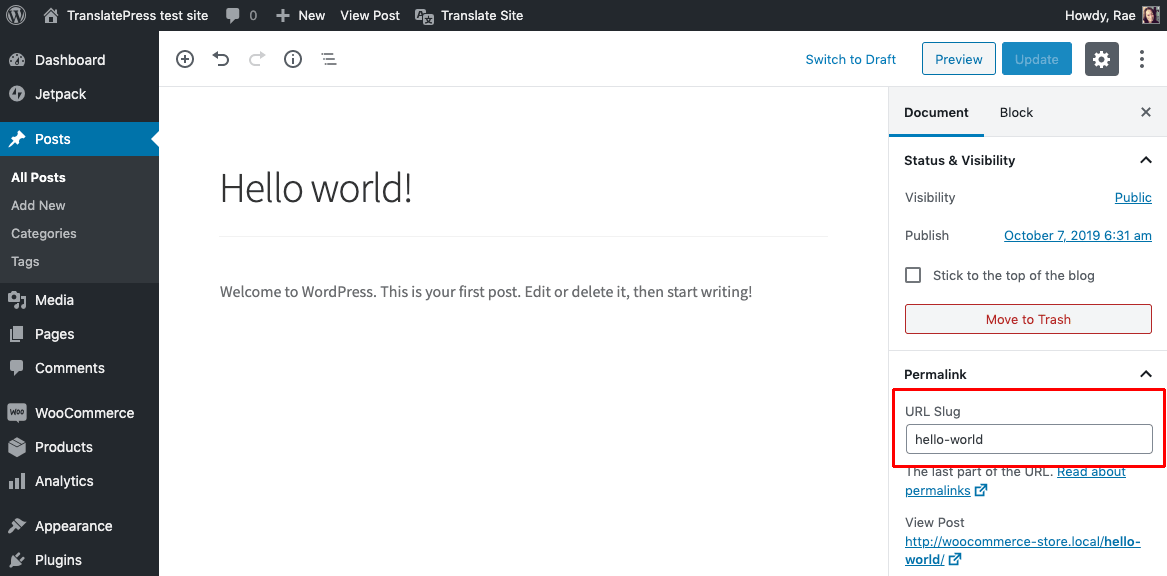Click Switch to Draft
Screen dimensions: 1167x576
pyautogui.click(x=850, y=59)
